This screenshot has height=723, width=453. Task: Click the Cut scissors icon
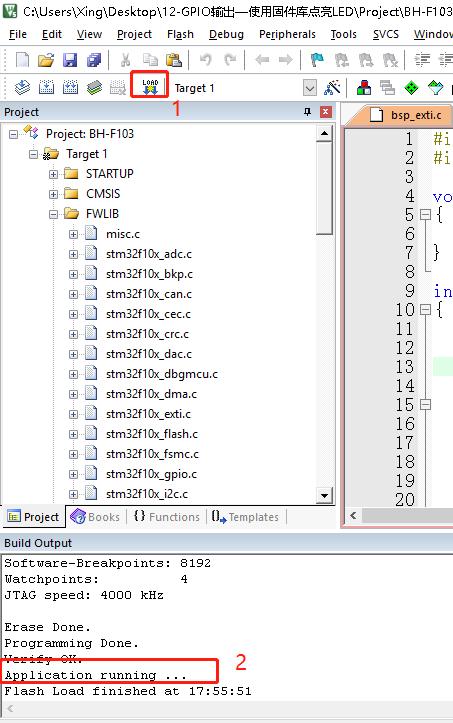pos(125,60)
